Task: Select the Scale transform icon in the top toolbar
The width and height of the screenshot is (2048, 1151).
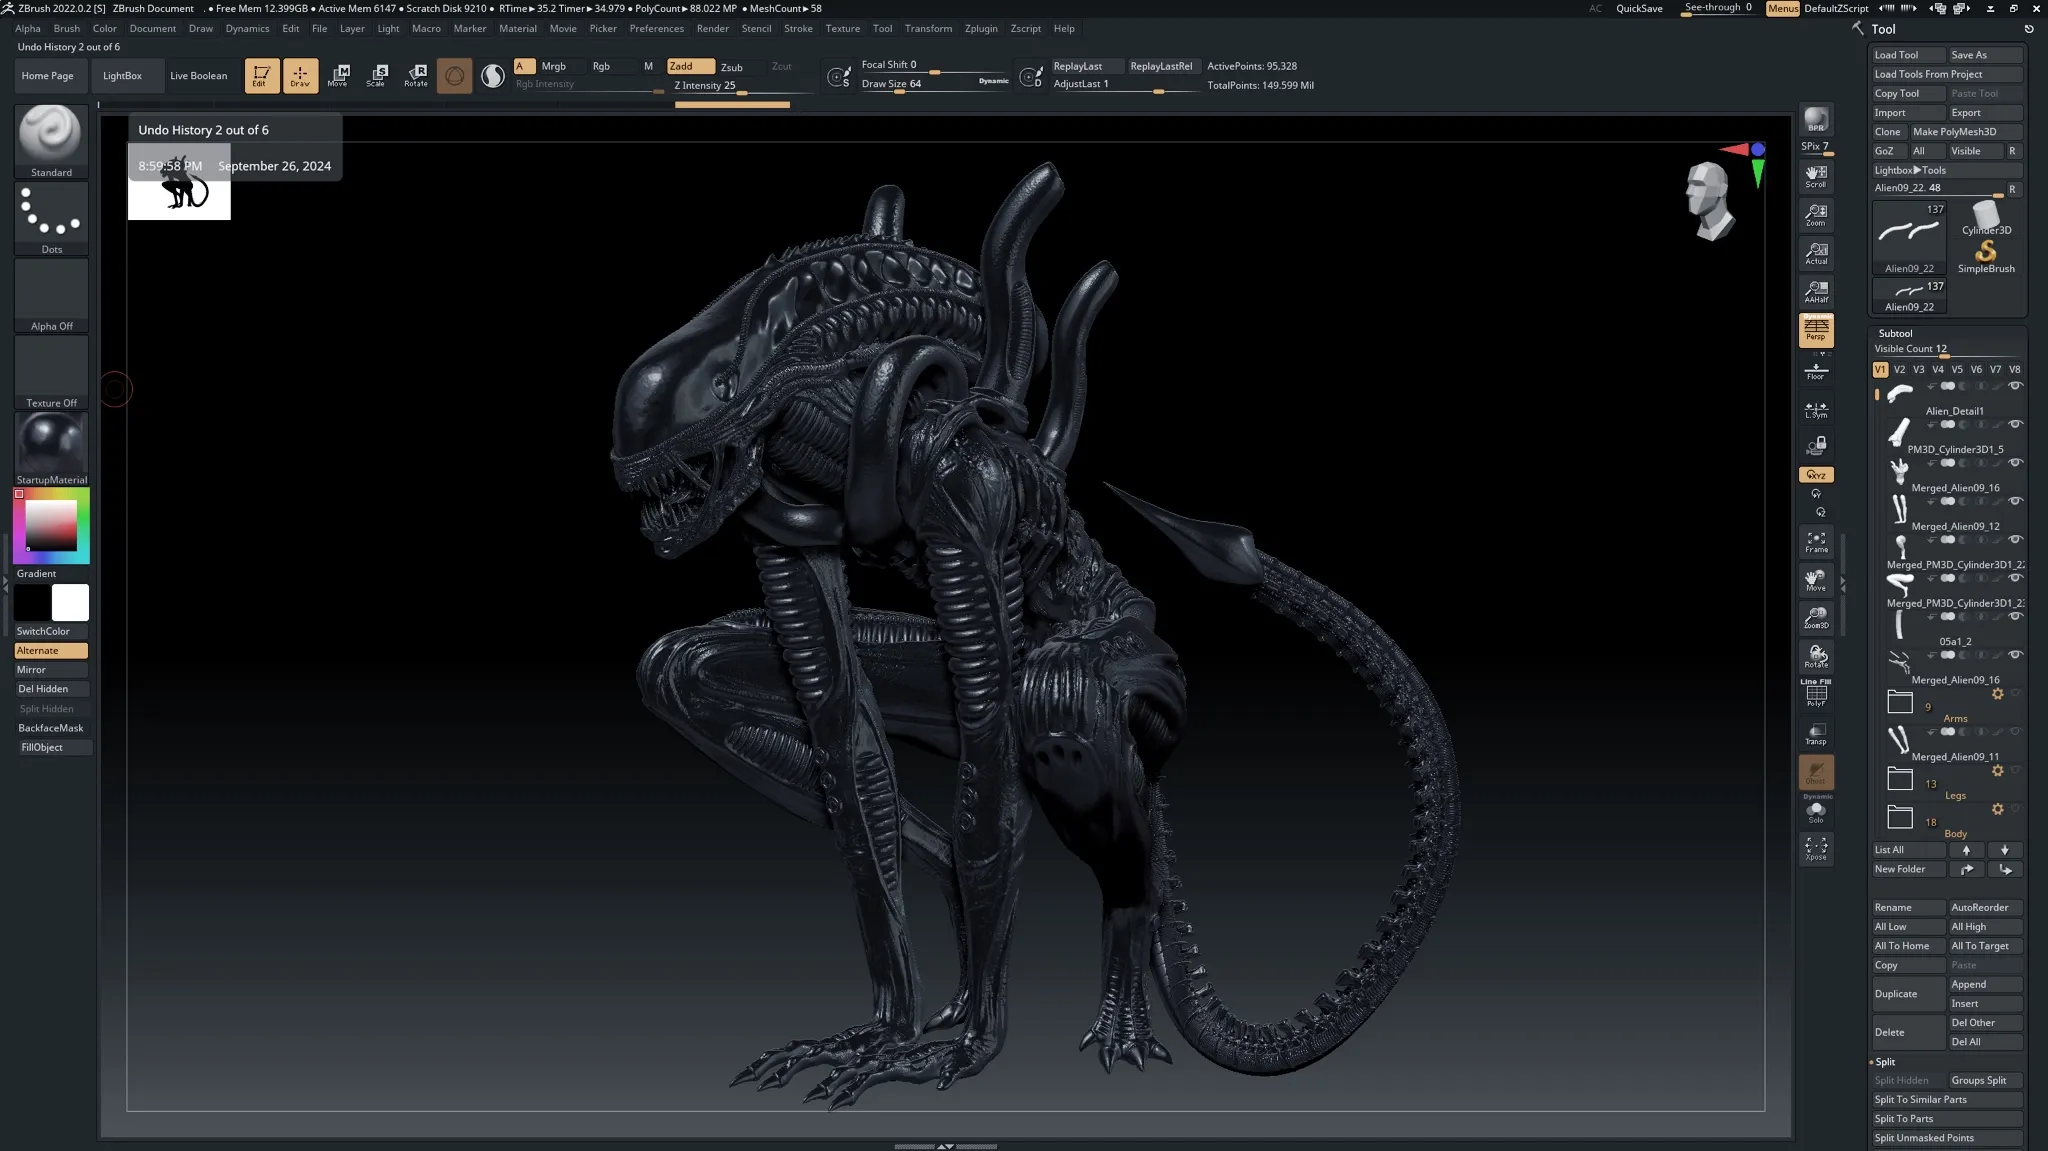Action: tap(377, 75)
